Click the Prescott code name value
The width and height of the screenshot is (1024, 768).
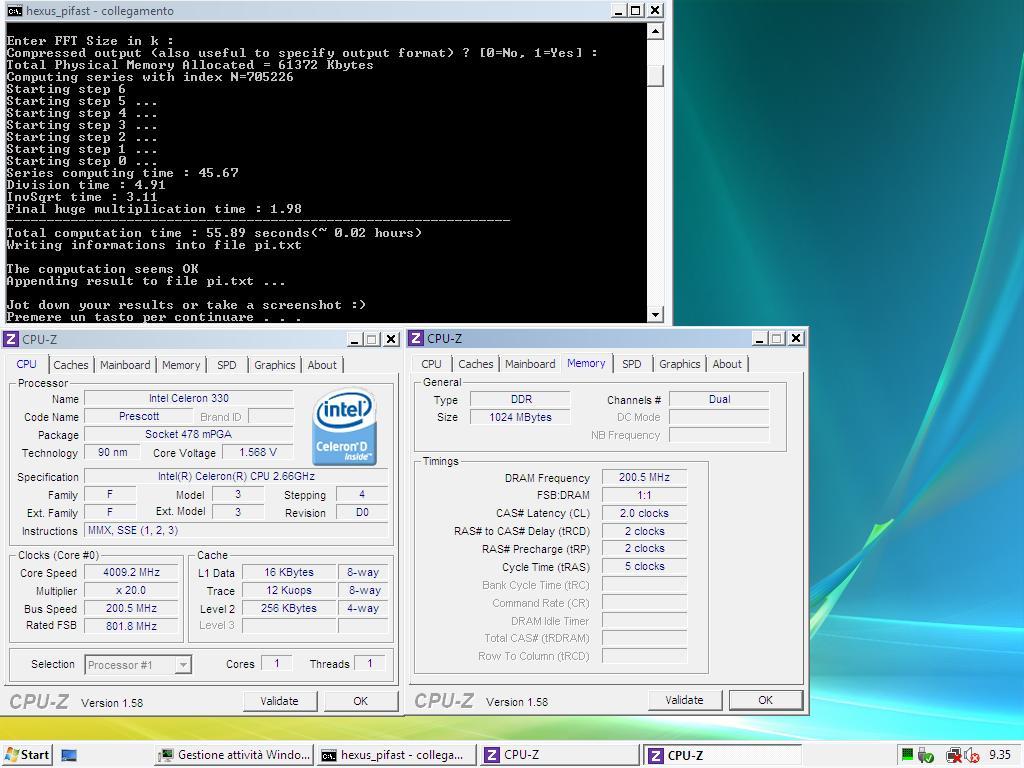[138, 416]
